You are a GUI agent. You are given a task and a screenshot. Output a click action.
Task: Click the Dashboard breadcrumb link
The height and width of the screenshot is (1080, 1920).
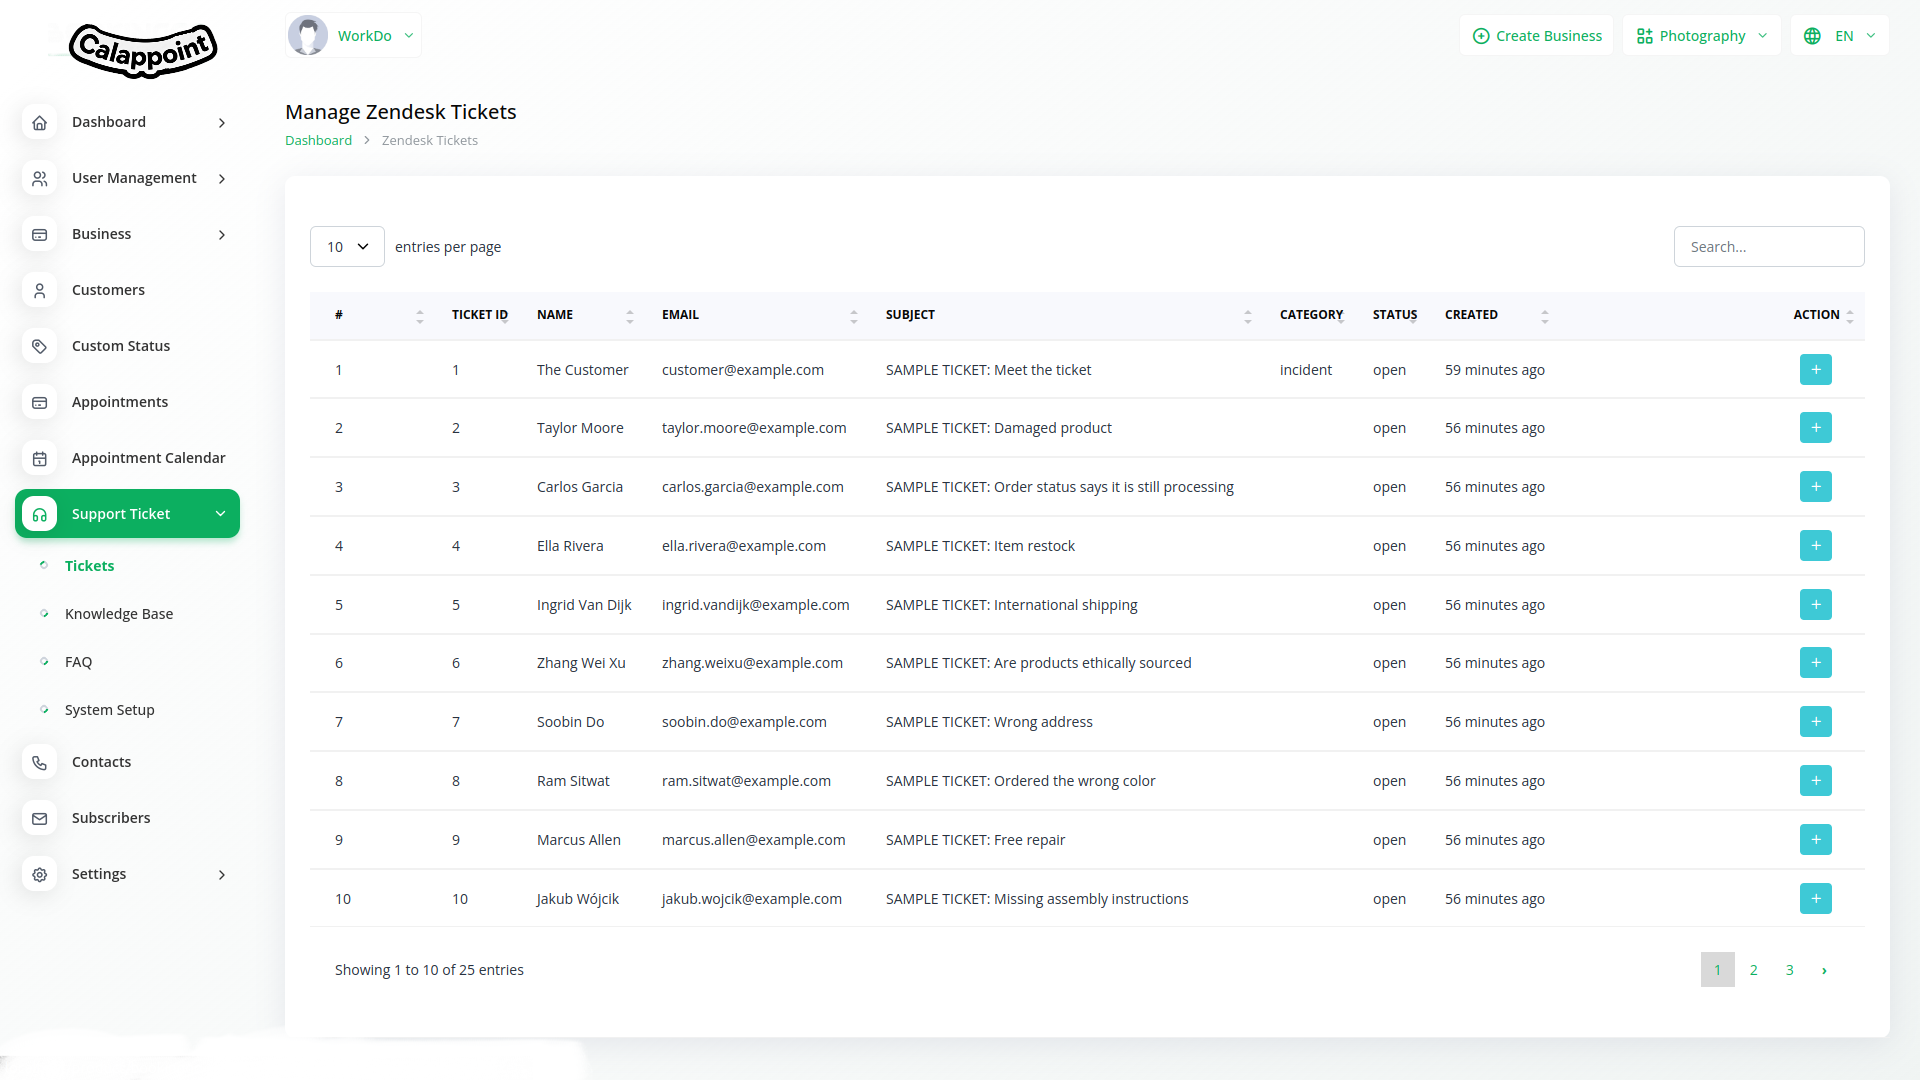coord(318,141)
